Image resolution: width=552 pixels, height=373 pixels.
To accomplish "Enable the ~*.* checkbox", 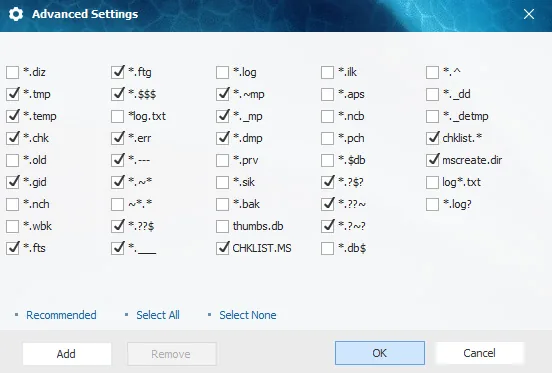I will coord(118,204).
